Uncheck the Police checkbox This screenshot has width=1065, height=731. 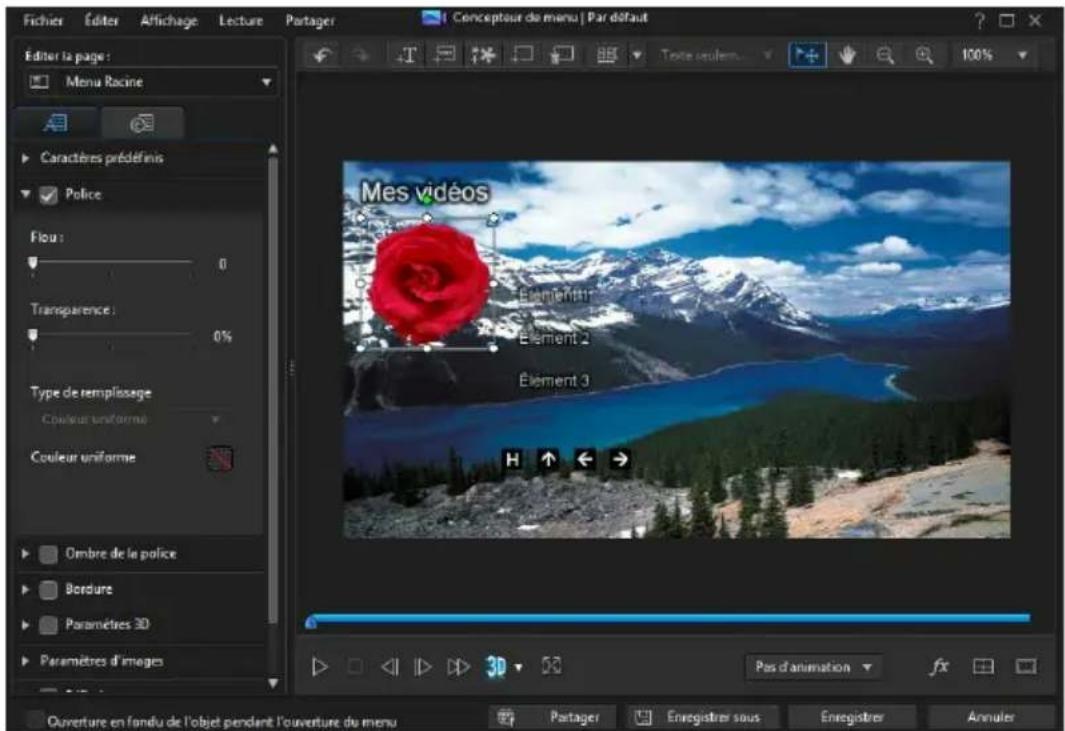[47, 197]
